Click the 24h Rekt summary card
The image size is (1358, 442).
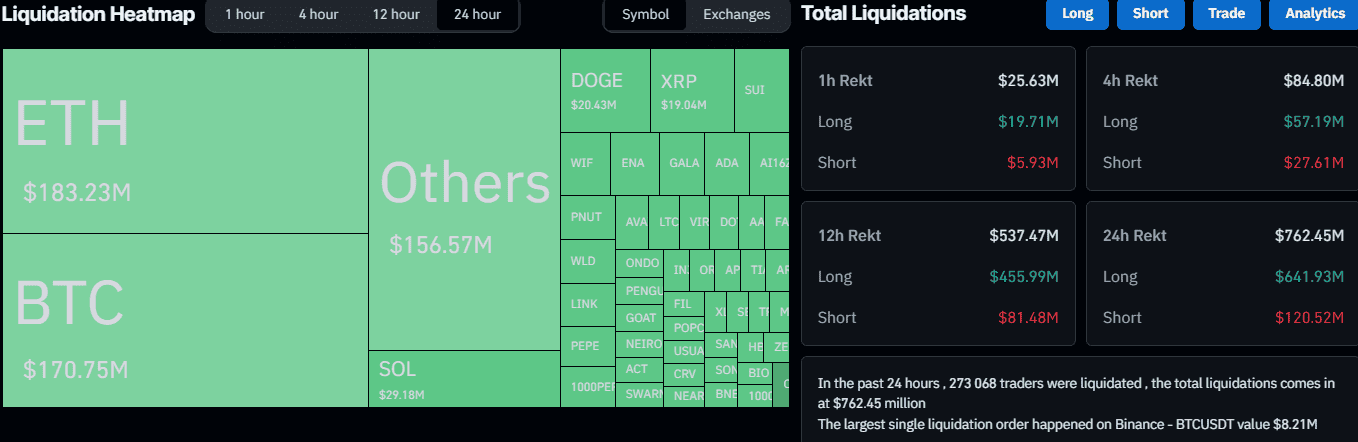[1221, 274]
